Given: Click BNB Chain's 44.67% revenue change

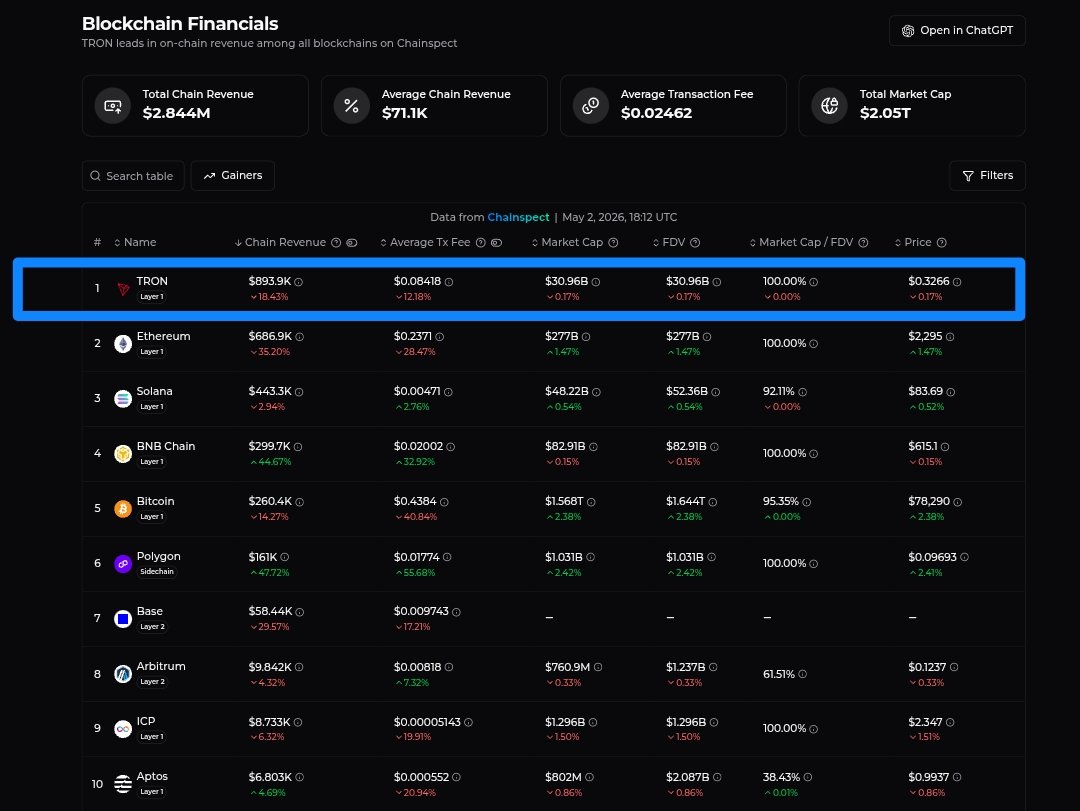Looking at the screenshot, I should [x=271, y=462].
